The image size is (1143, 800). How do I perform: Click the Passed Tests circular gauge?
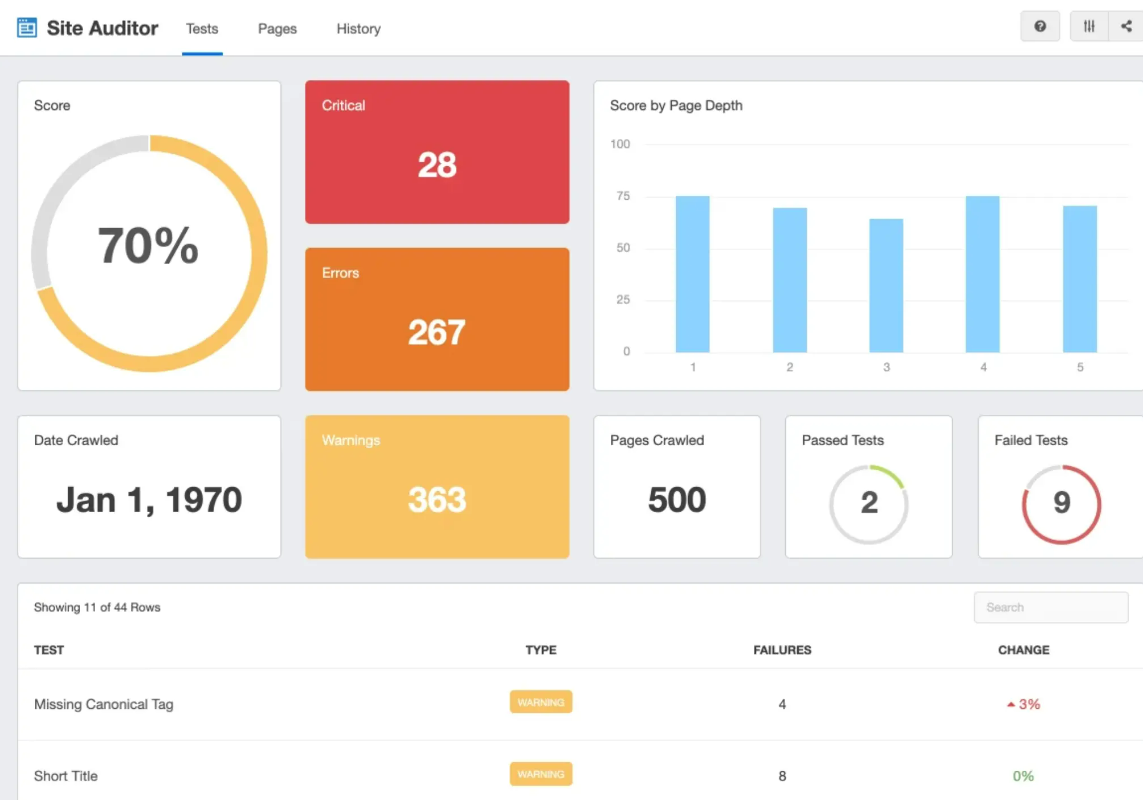(869, 504)
